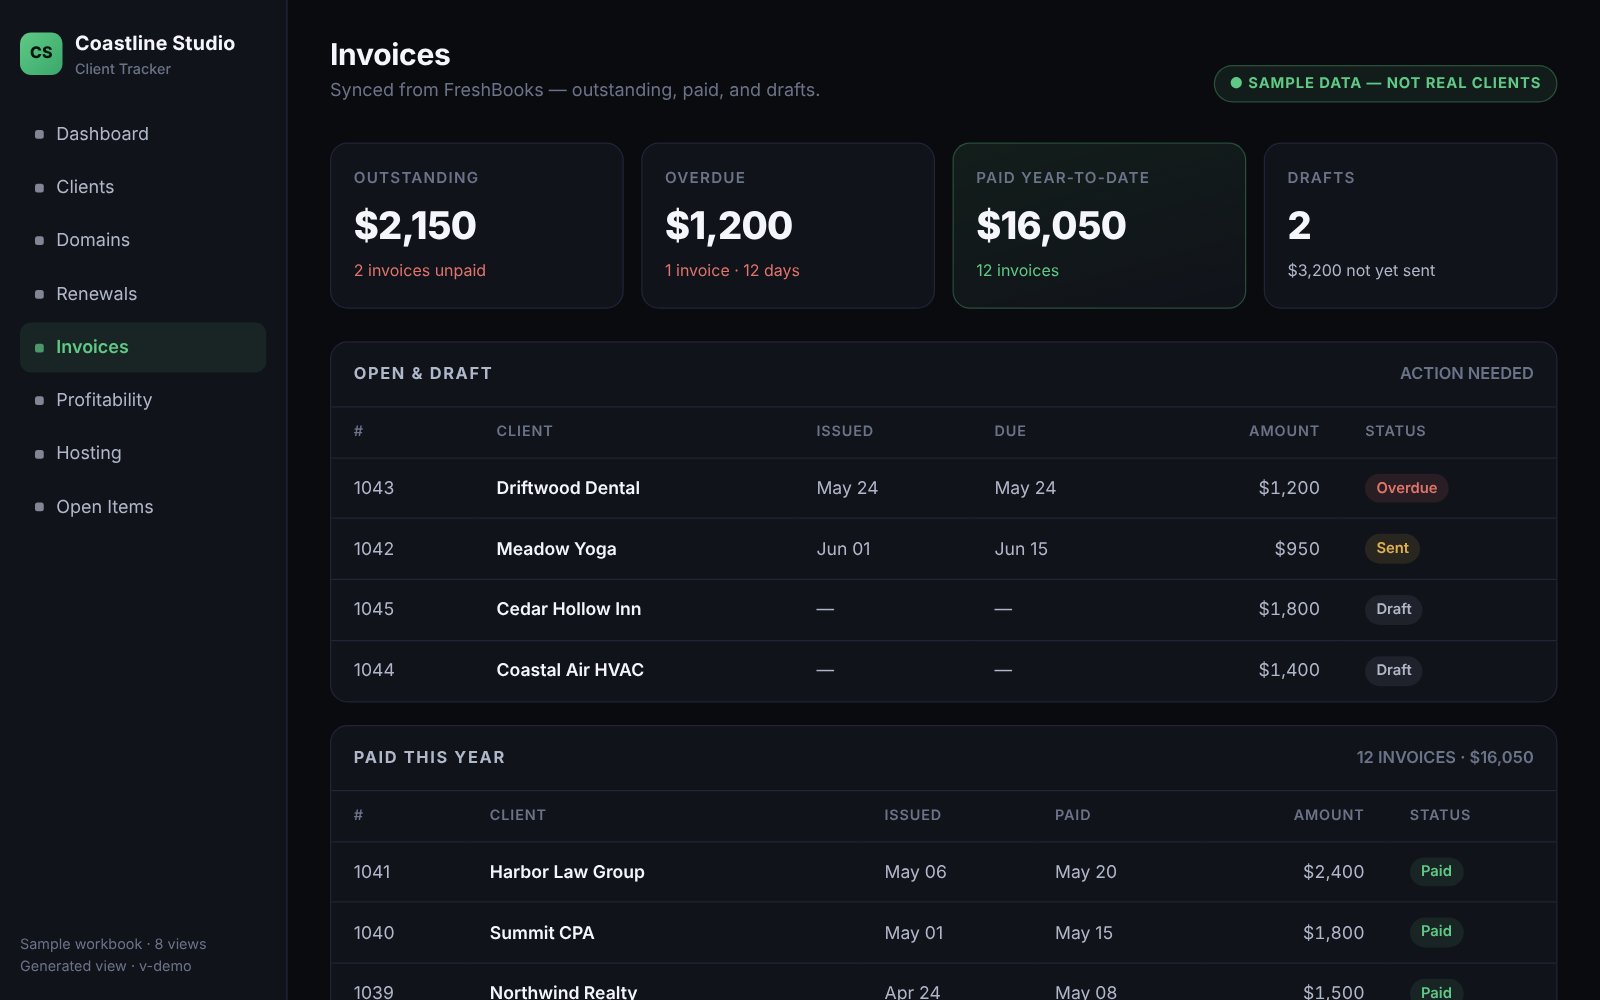Click the $2,400 amount for Harbor Law Group
Viewport: 1600px width, 1000px height.
(x=1333, y=872)
